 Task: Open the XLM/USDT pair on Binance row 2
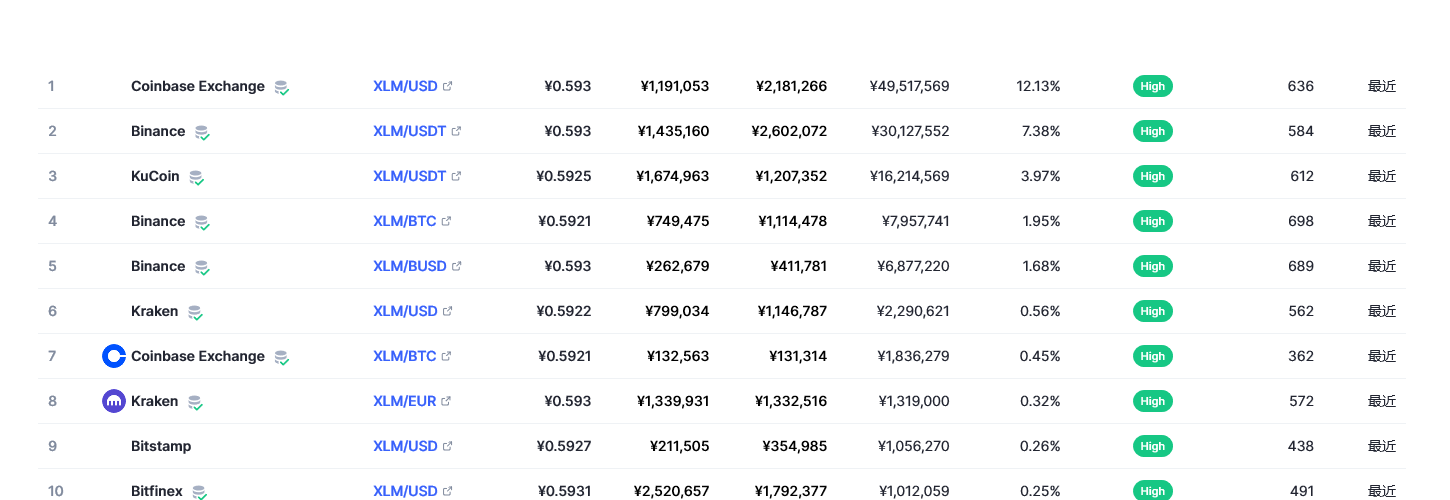pyautogui.click(x=410, y=131)
